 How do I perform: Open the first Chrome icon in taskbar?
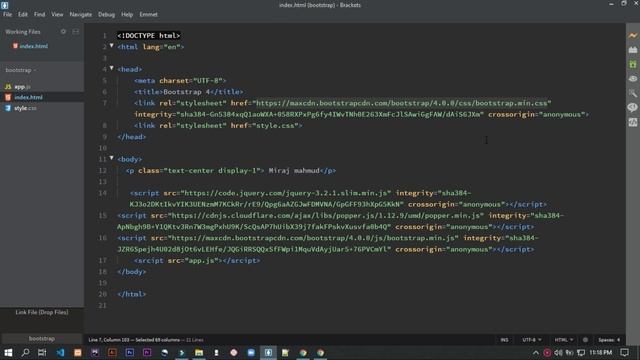303,352
